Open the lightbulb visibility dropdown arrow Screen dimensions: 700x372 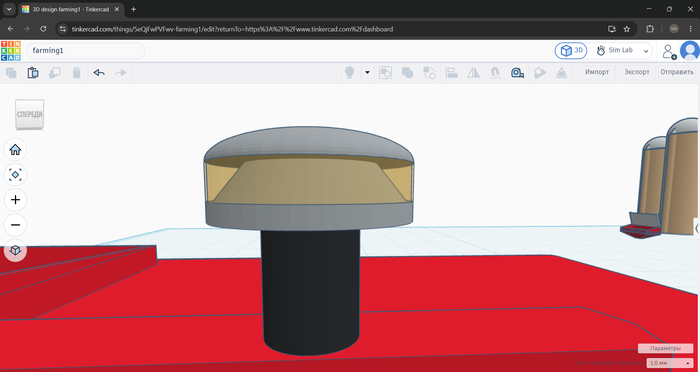367,73
